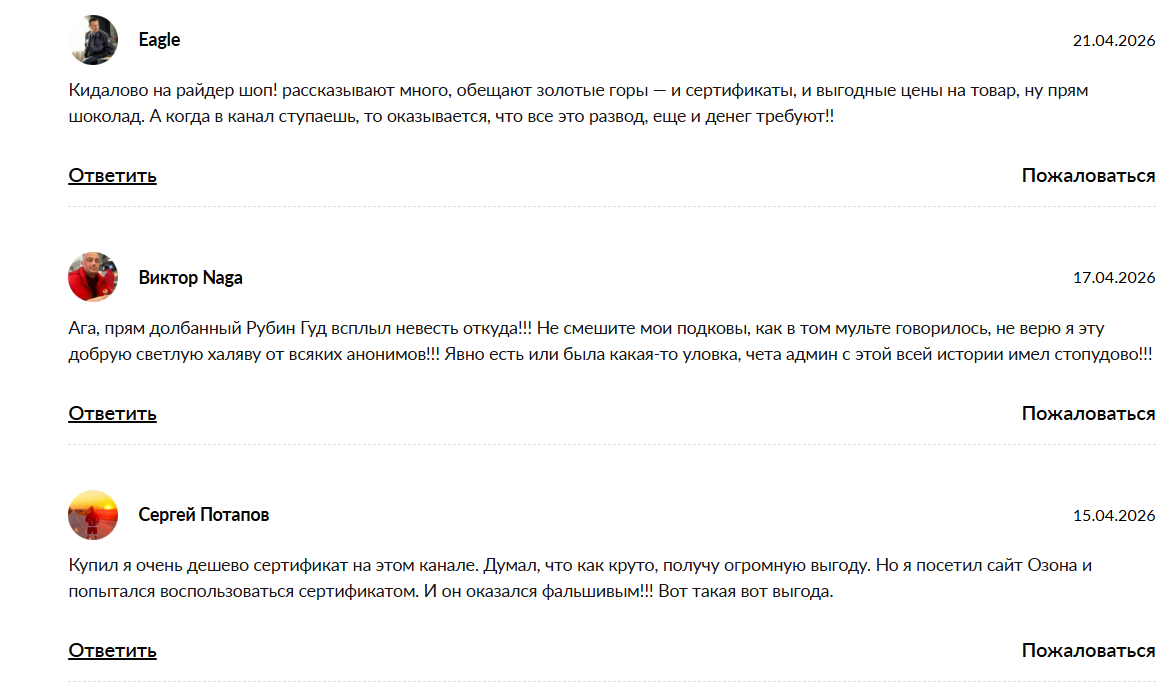Report Сергей Потапов's comment
Image resolution: width=1171 pixels, height=697 pixels.
tap(1088, 651)
